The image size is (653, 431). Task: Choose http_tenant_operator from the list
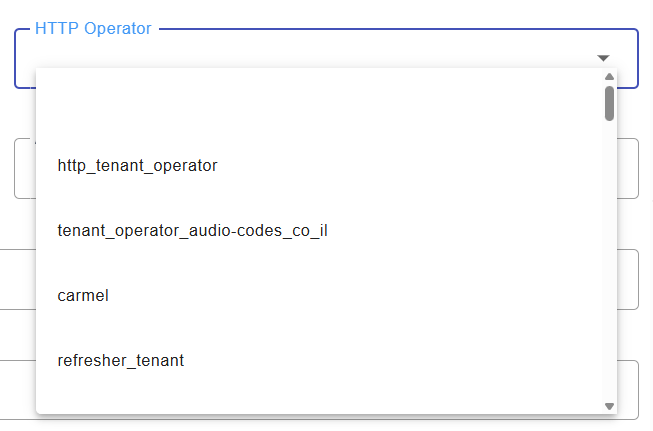pyautogui.click(x=138, y=165)
